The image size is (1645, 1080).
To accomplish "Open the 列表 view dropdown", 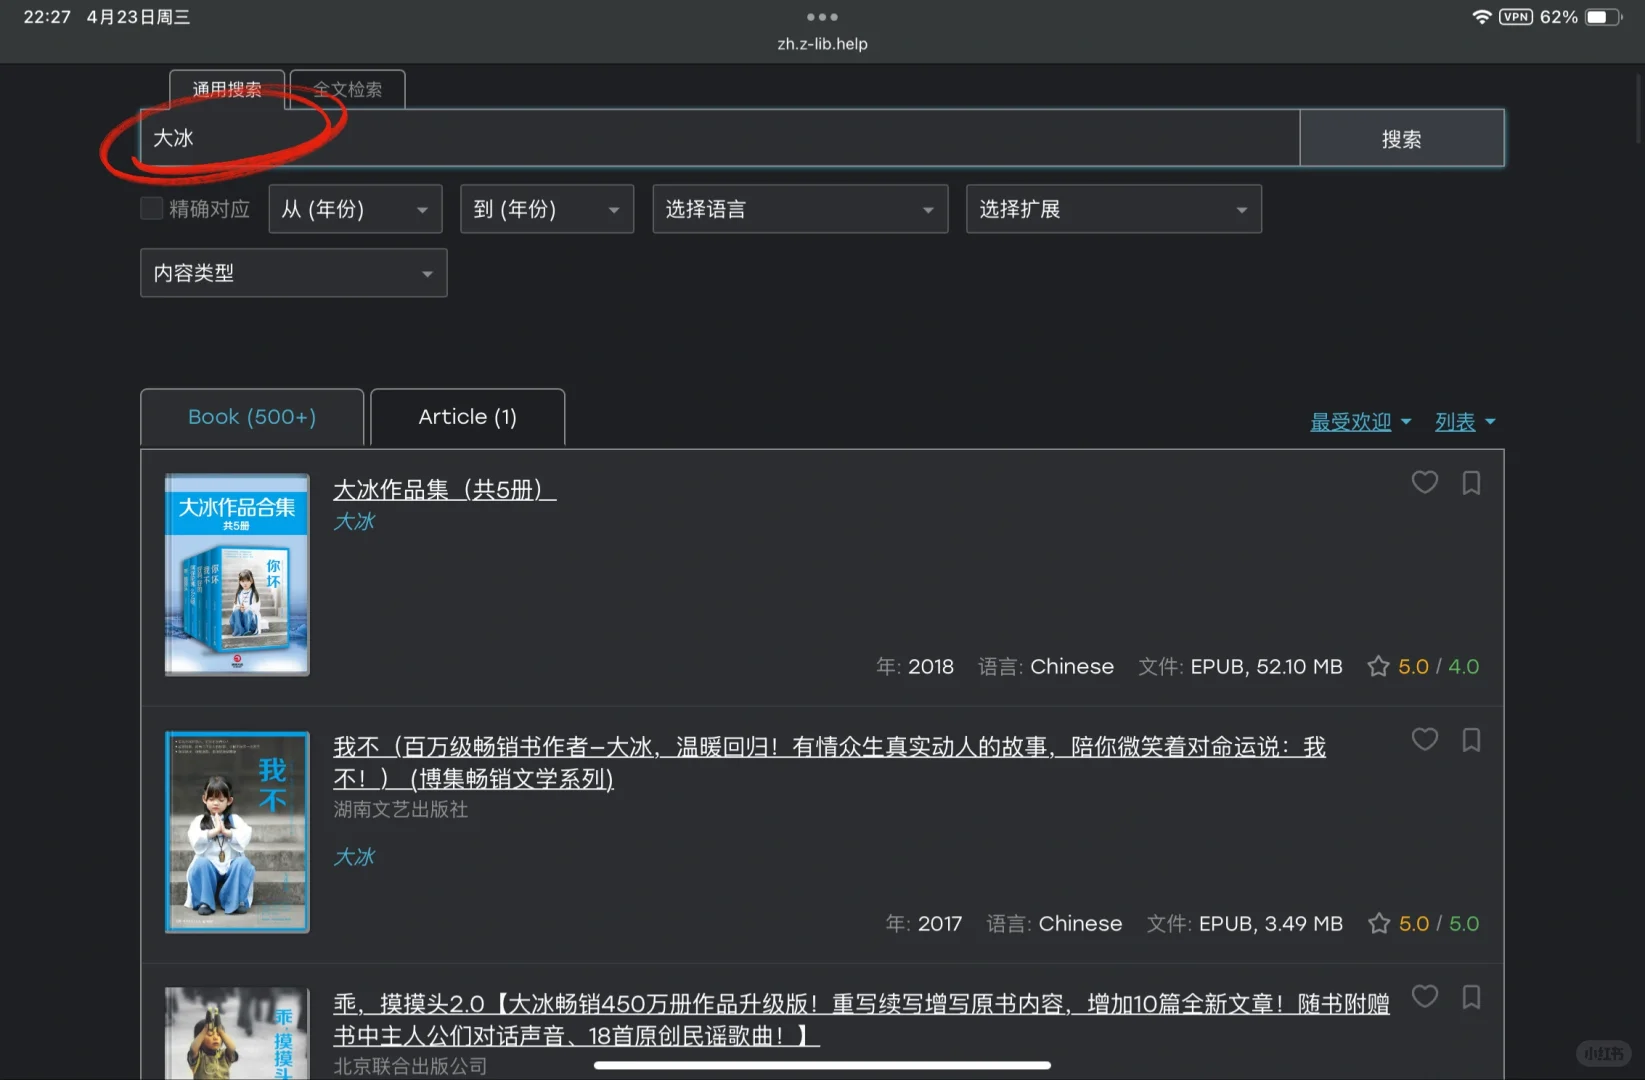I will pyautogui.click(x=1465, y=422).
